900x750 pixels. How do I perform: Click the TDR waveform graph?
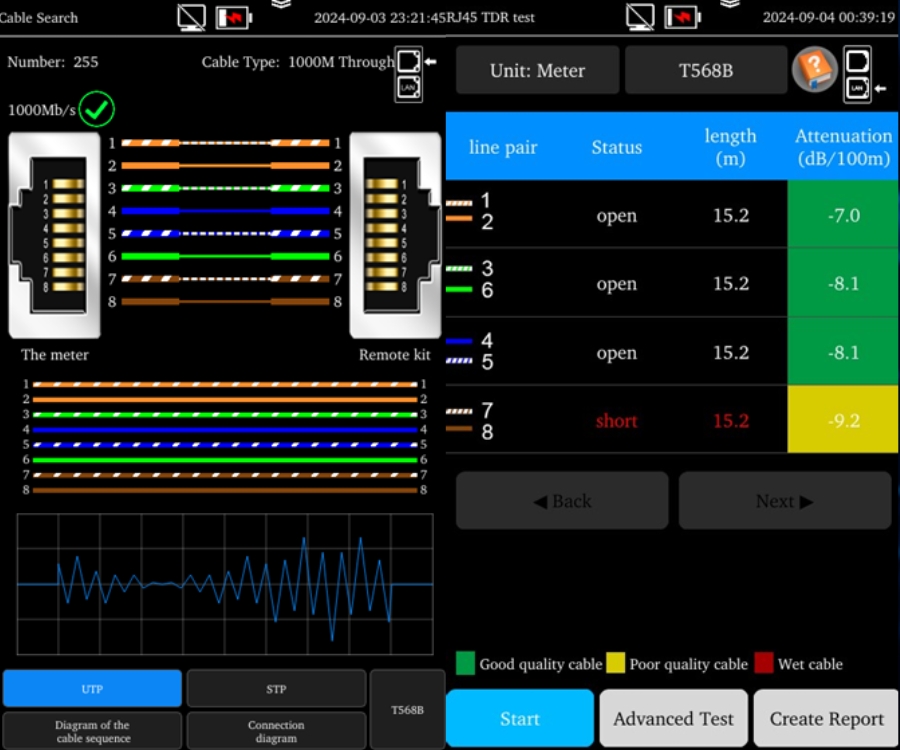coord(225,584)
